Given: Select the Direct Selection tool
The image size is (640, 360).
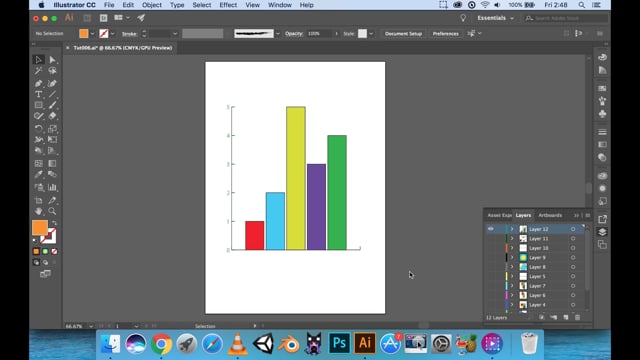Looking at the screenshot, I should [52, 60].
